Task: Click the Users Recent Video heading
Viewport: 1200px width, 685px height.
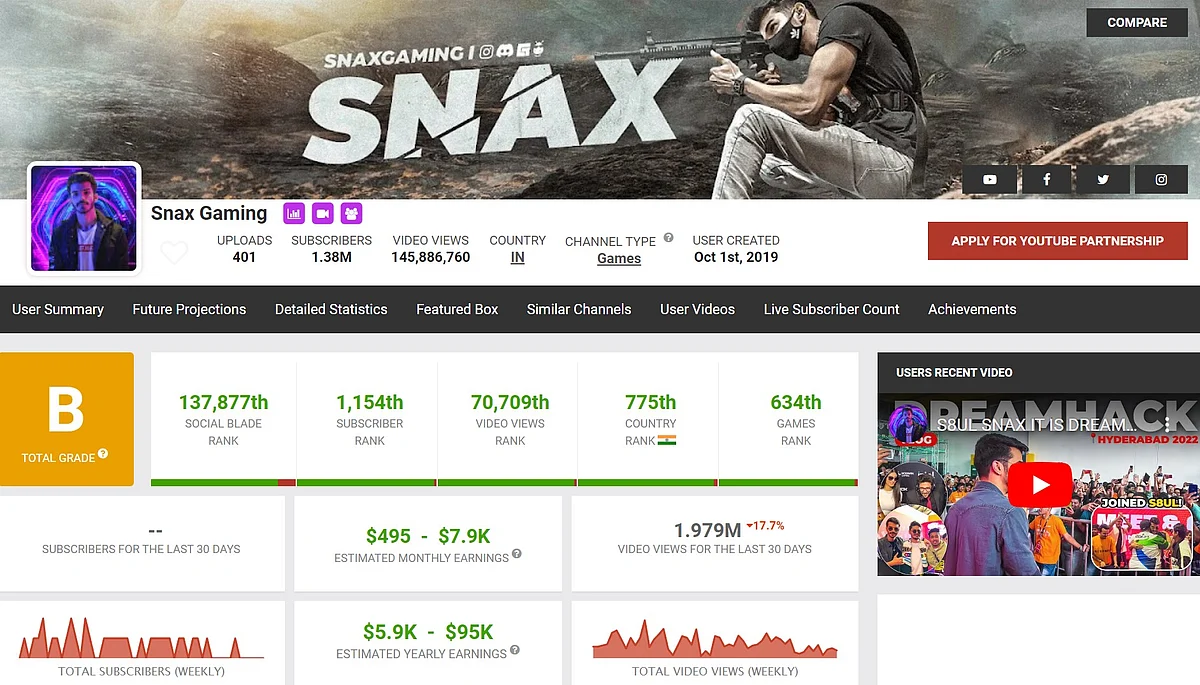Action: tap(954, 372)
